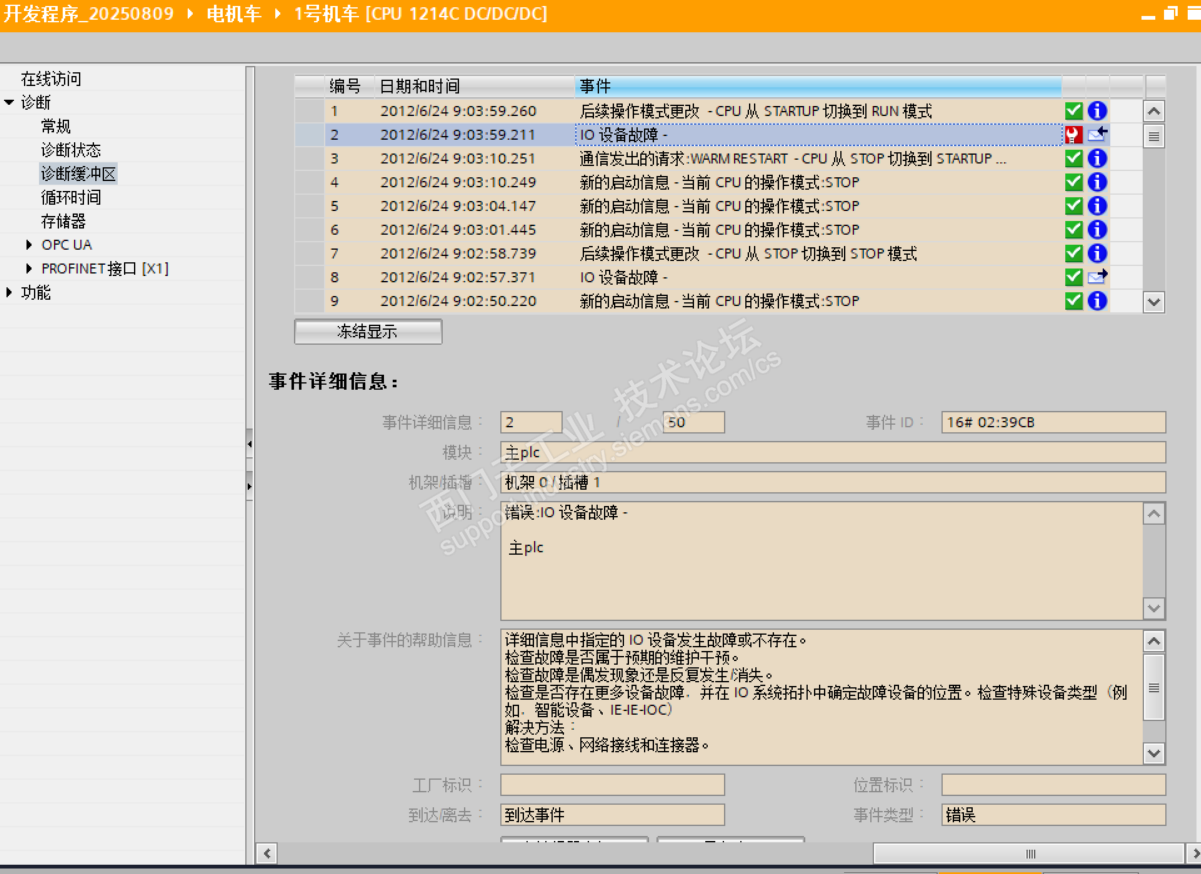Collapse navigation pane with left splitter arrow

(249, 442)
